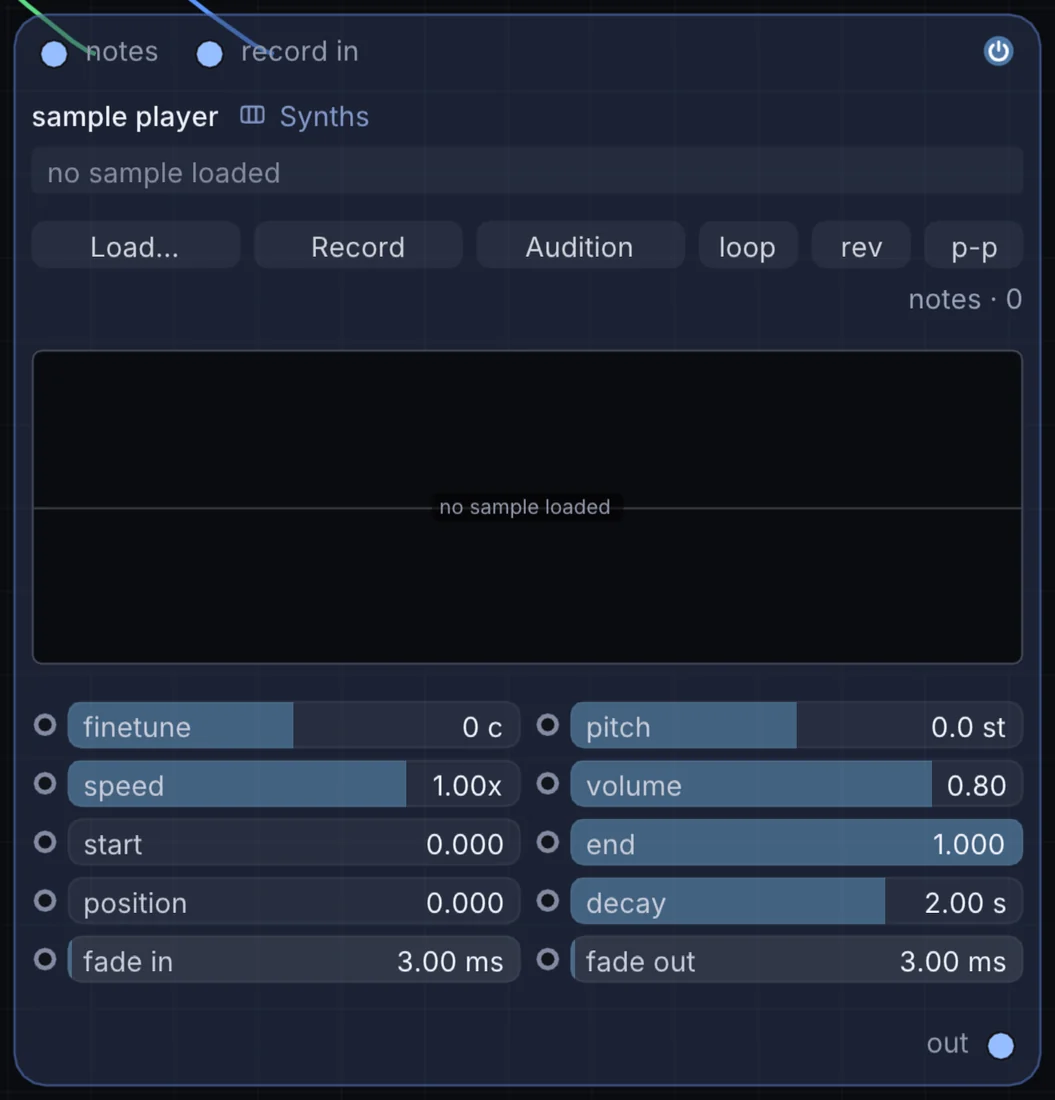Click the speed modulation port

pos(46,783)
